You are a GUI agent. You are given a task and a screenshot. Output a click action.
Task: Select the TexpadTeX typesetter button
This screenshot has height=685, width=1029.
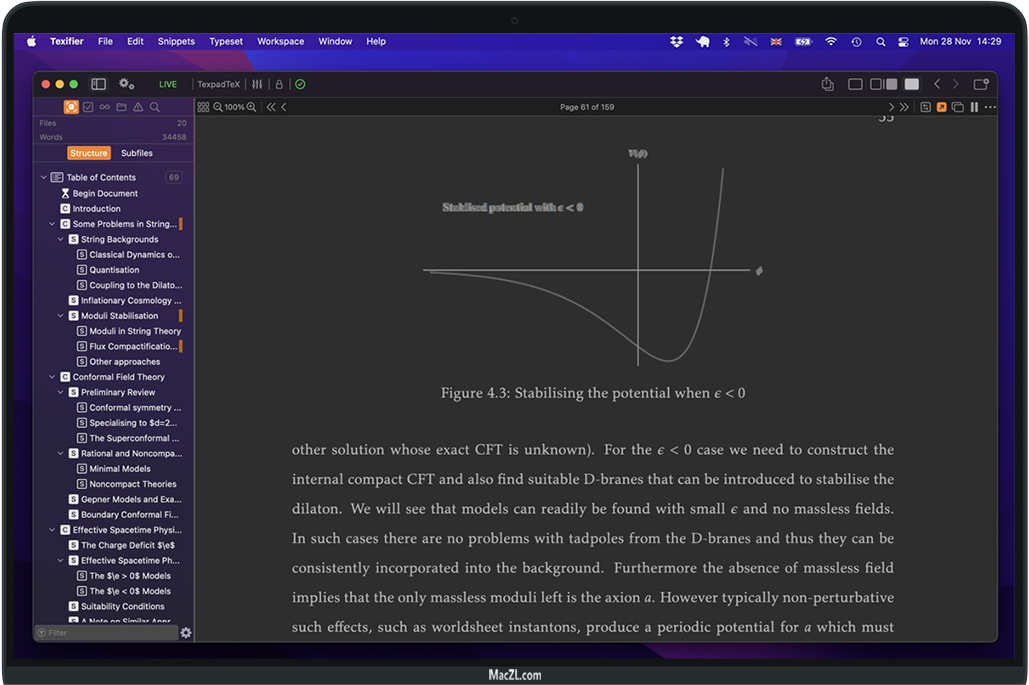[218, 85]
